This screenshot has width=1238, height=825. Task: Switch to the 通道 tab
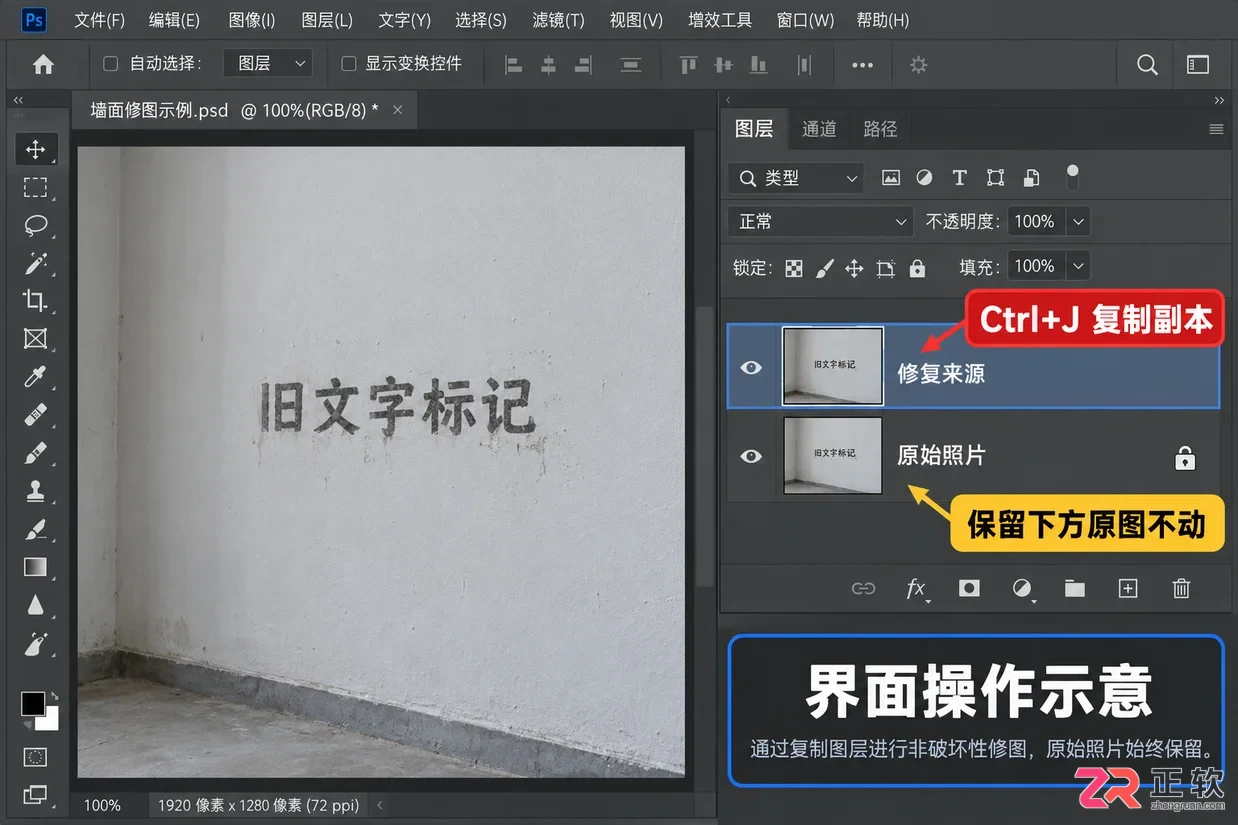819,129
